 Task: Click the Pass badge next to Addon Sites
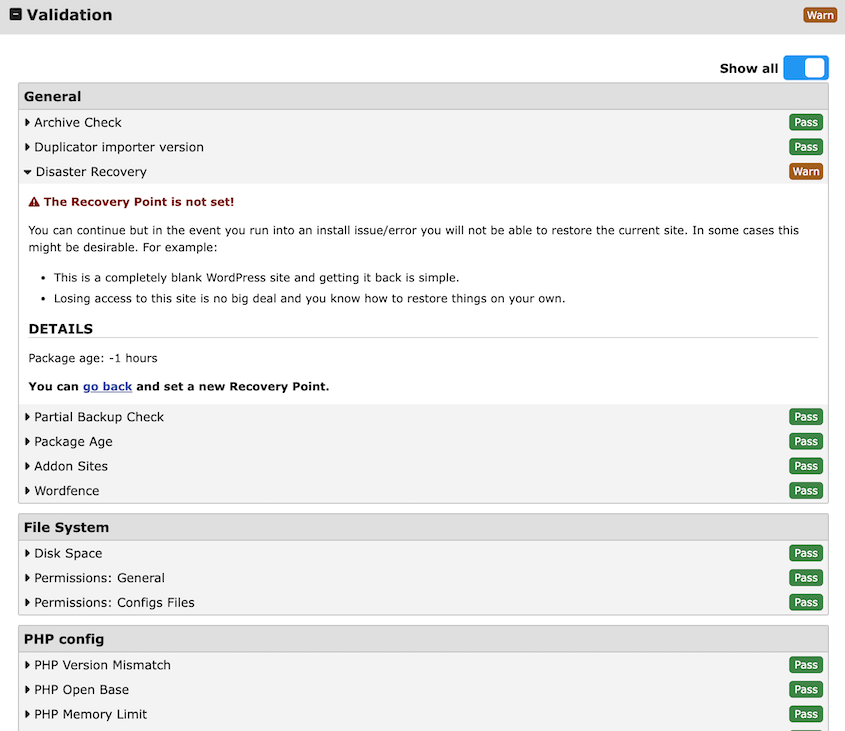coord(806,466)
